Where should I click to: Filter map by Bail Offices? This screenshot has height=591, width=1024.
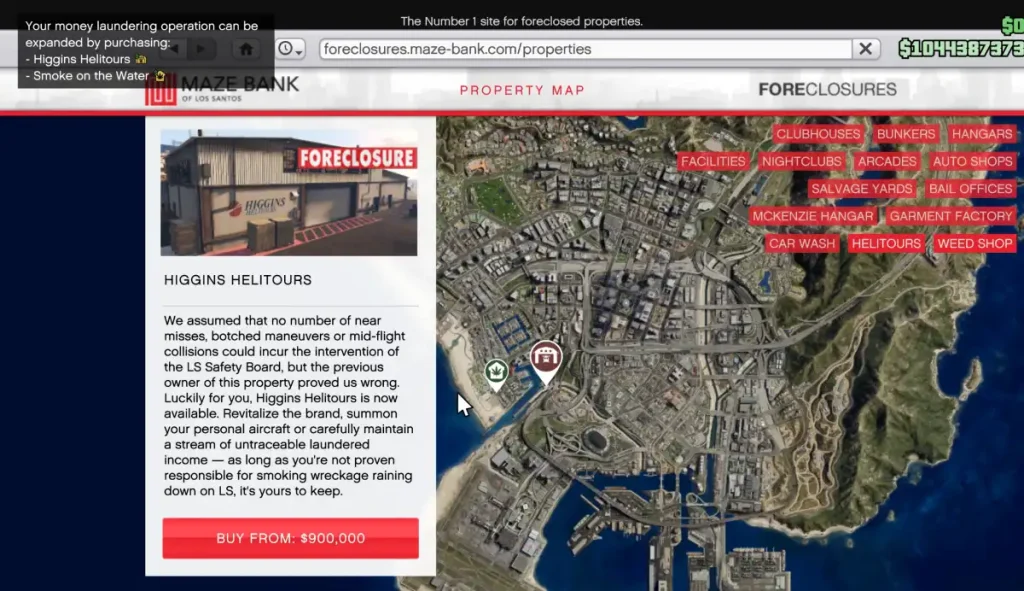970,189
